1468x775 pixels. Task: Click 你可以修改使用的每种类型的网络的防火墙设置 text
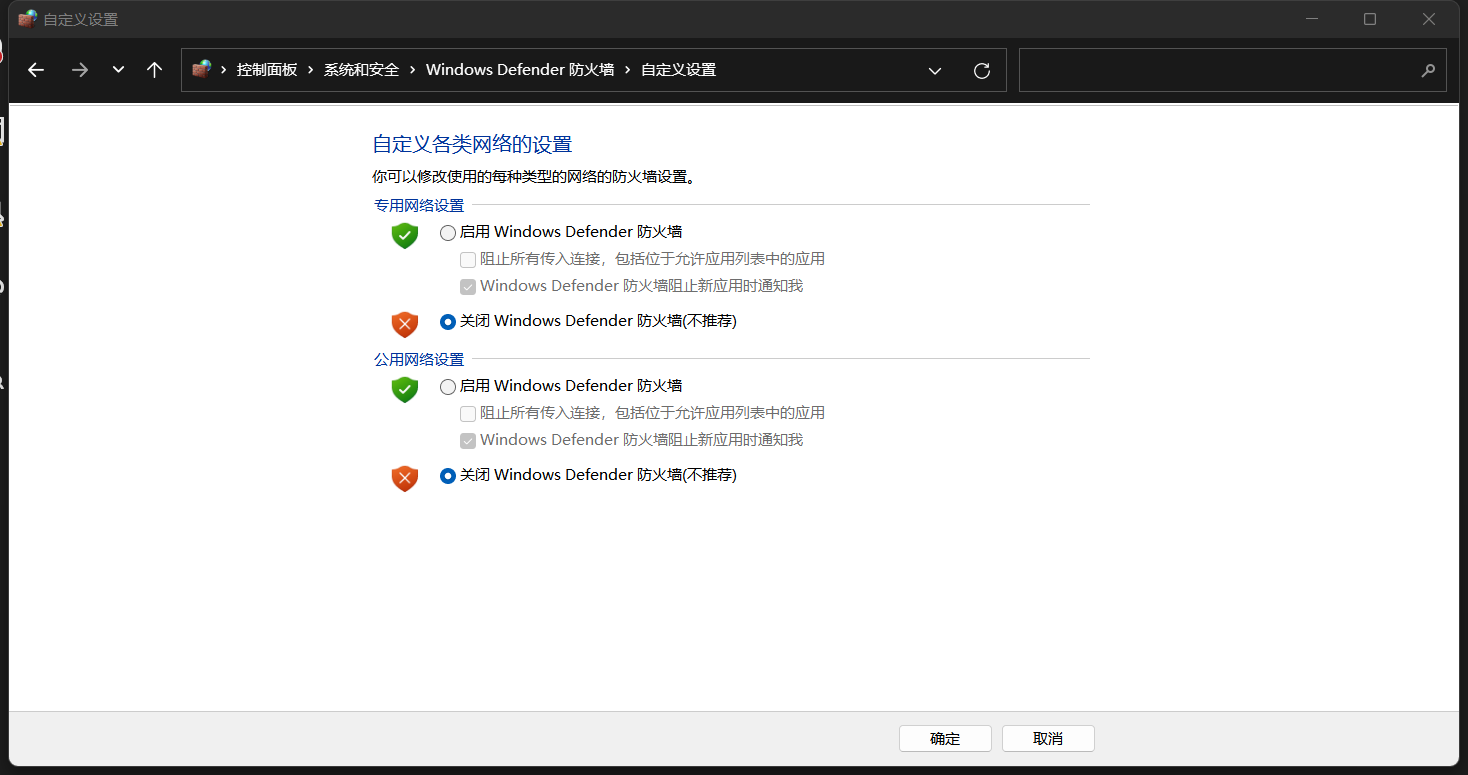[534, 177]
